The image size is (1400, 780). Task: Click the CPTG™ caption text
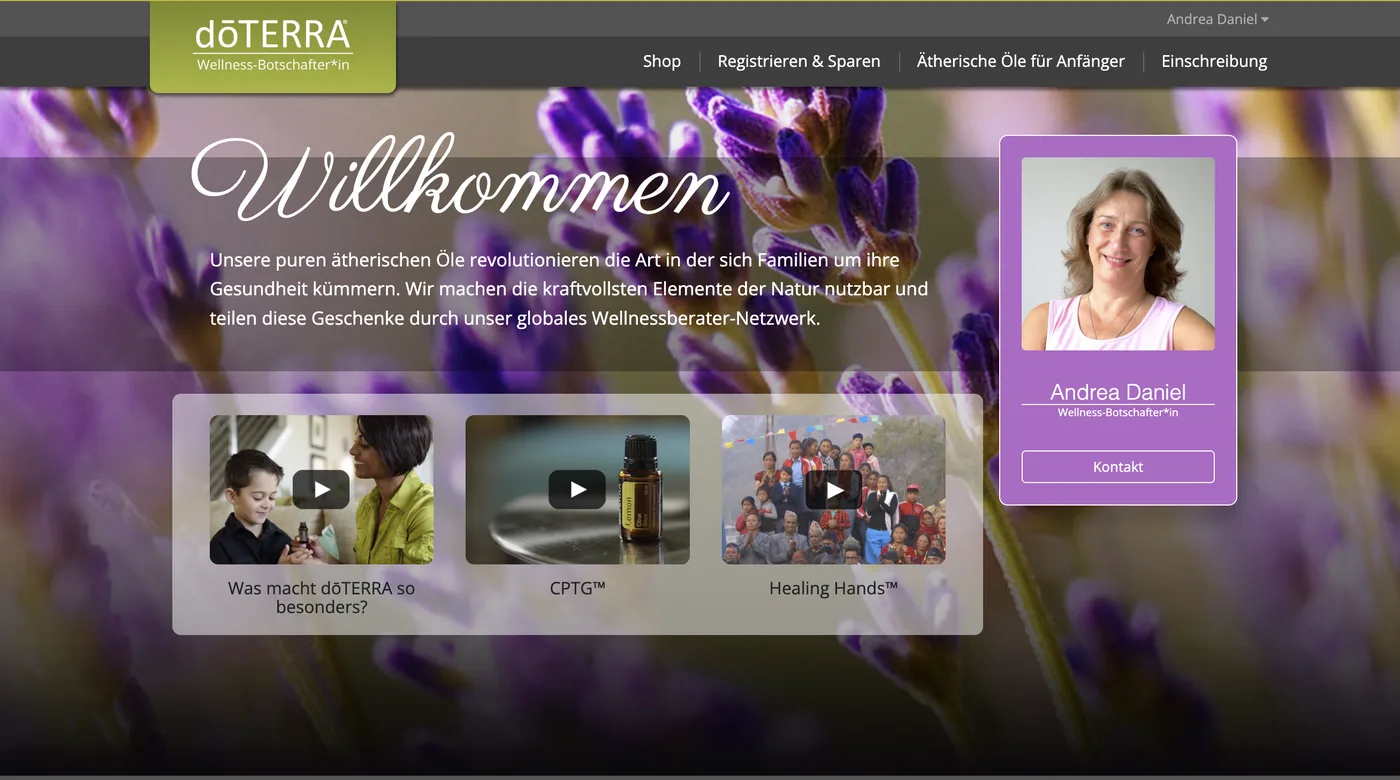point(578,588)
